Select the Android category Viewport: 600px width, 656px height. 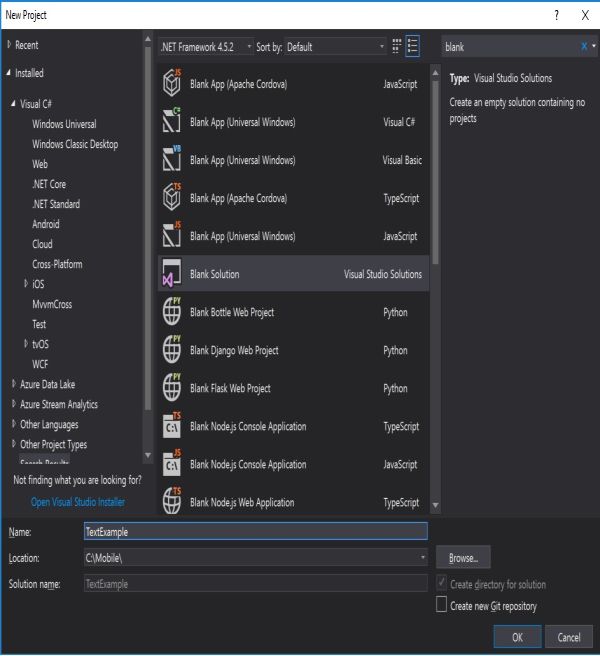point(46,224)
